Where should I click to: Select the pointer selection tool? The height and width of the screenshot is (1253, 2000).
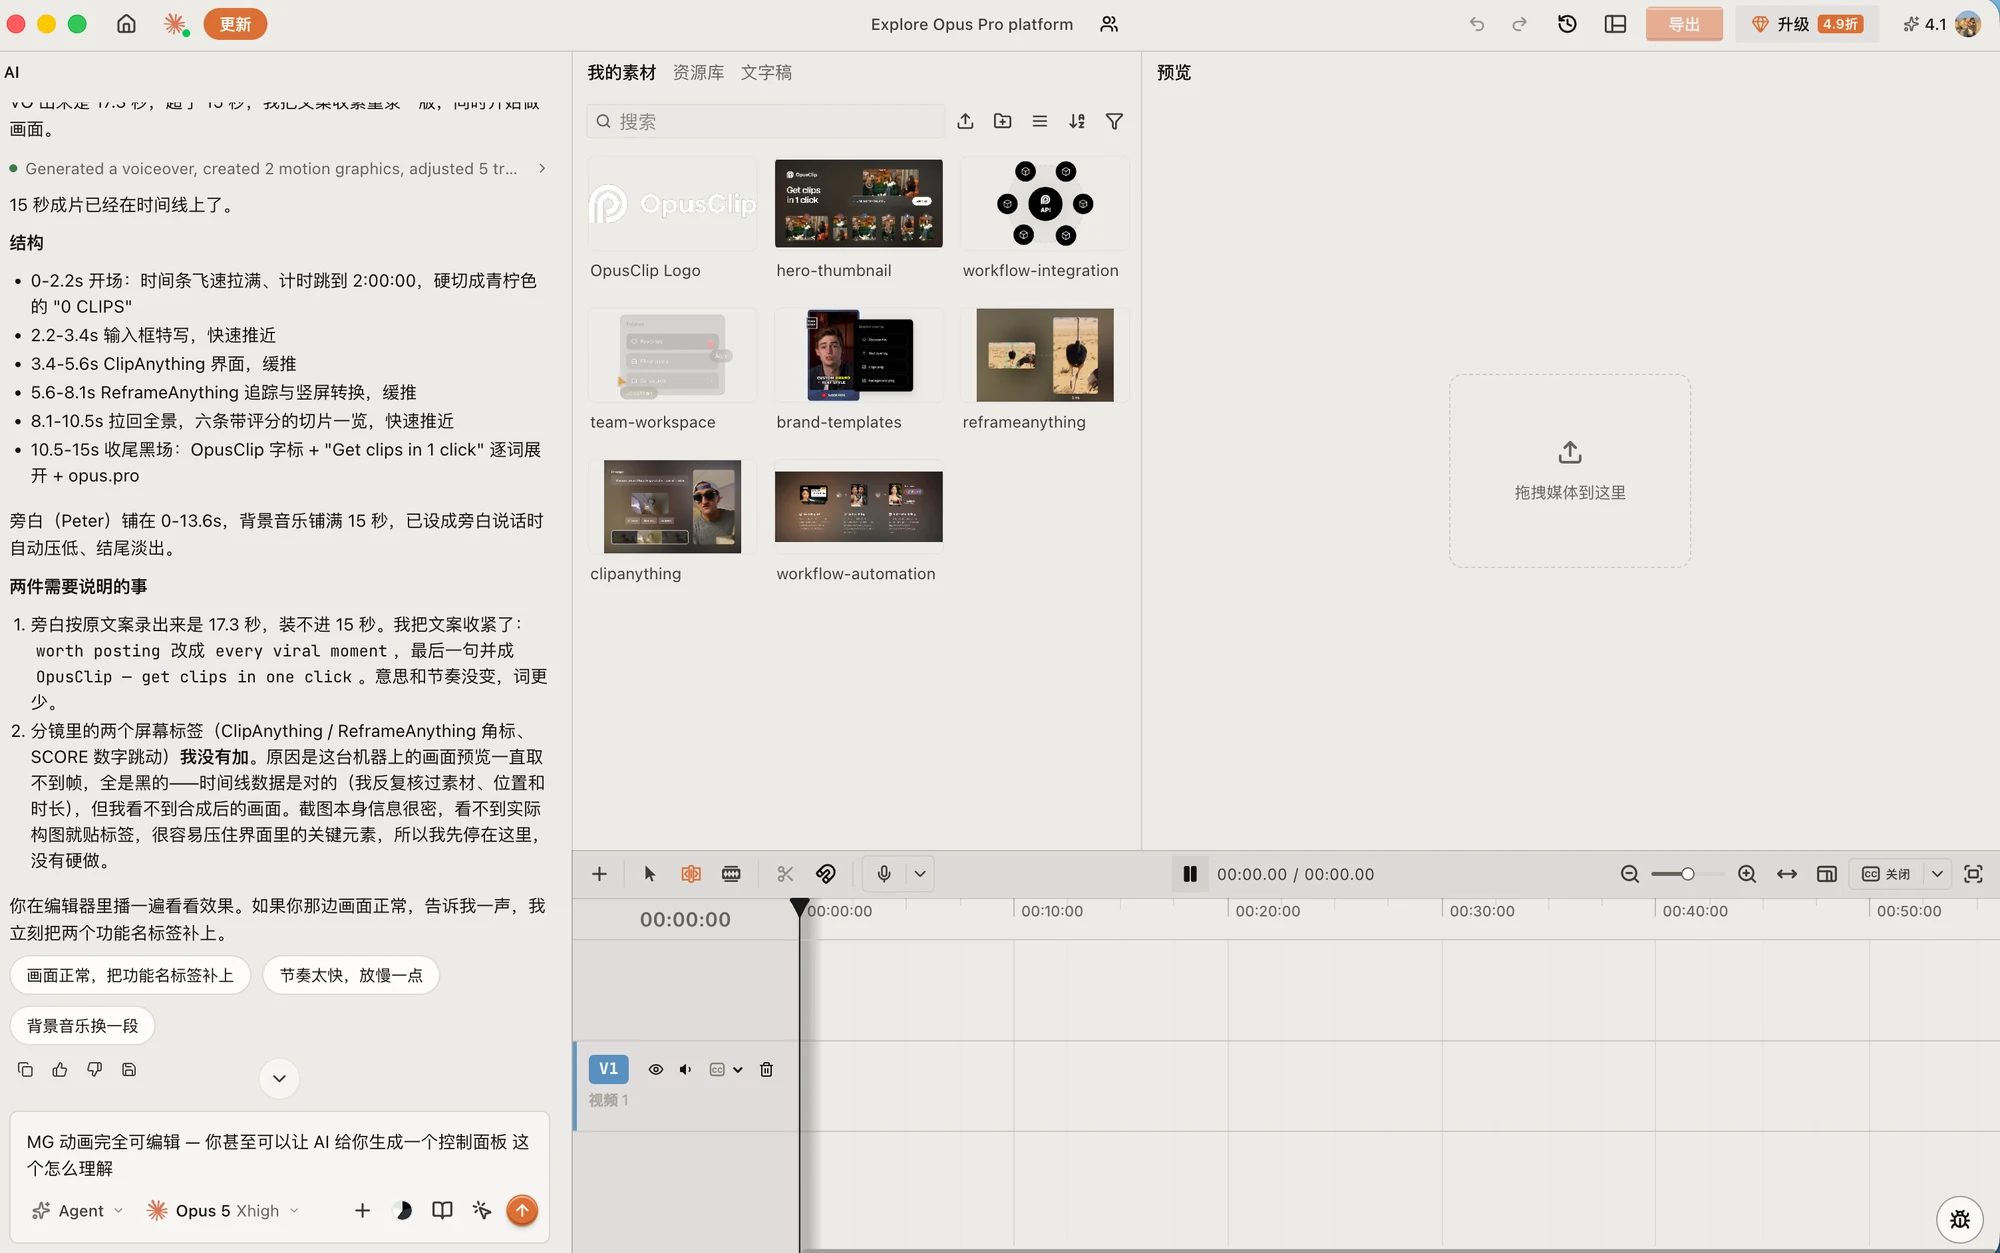[x=650, y=874]
